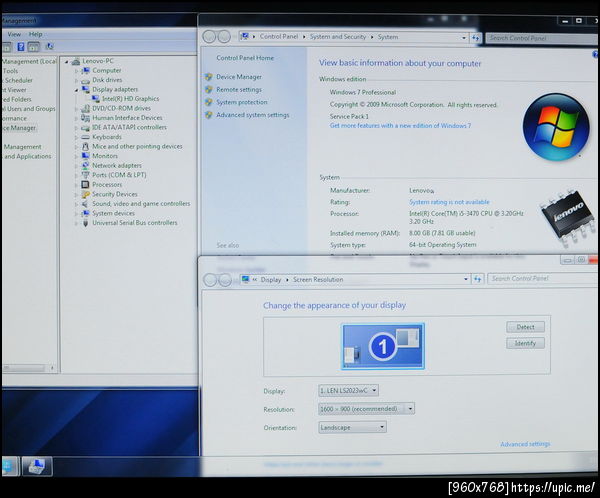Click Search Control Panel box in System window

pos(541,38)
